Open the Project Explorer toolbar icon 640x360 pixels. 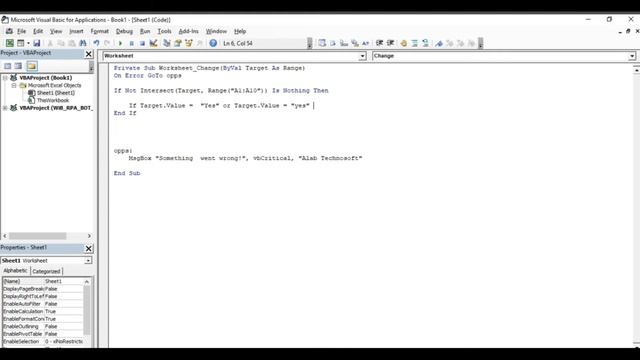[167, 43]
